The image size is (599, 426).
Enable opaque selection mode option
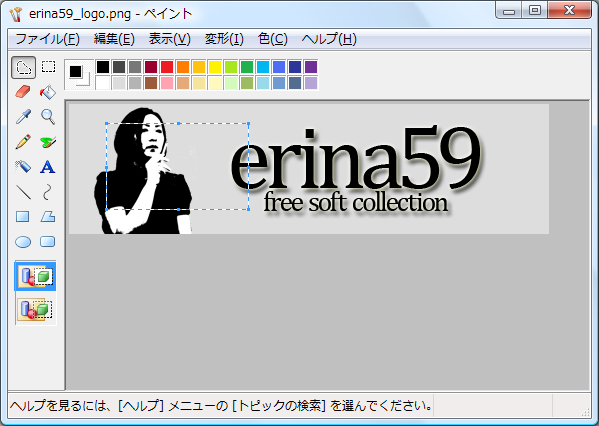point(35,276)
